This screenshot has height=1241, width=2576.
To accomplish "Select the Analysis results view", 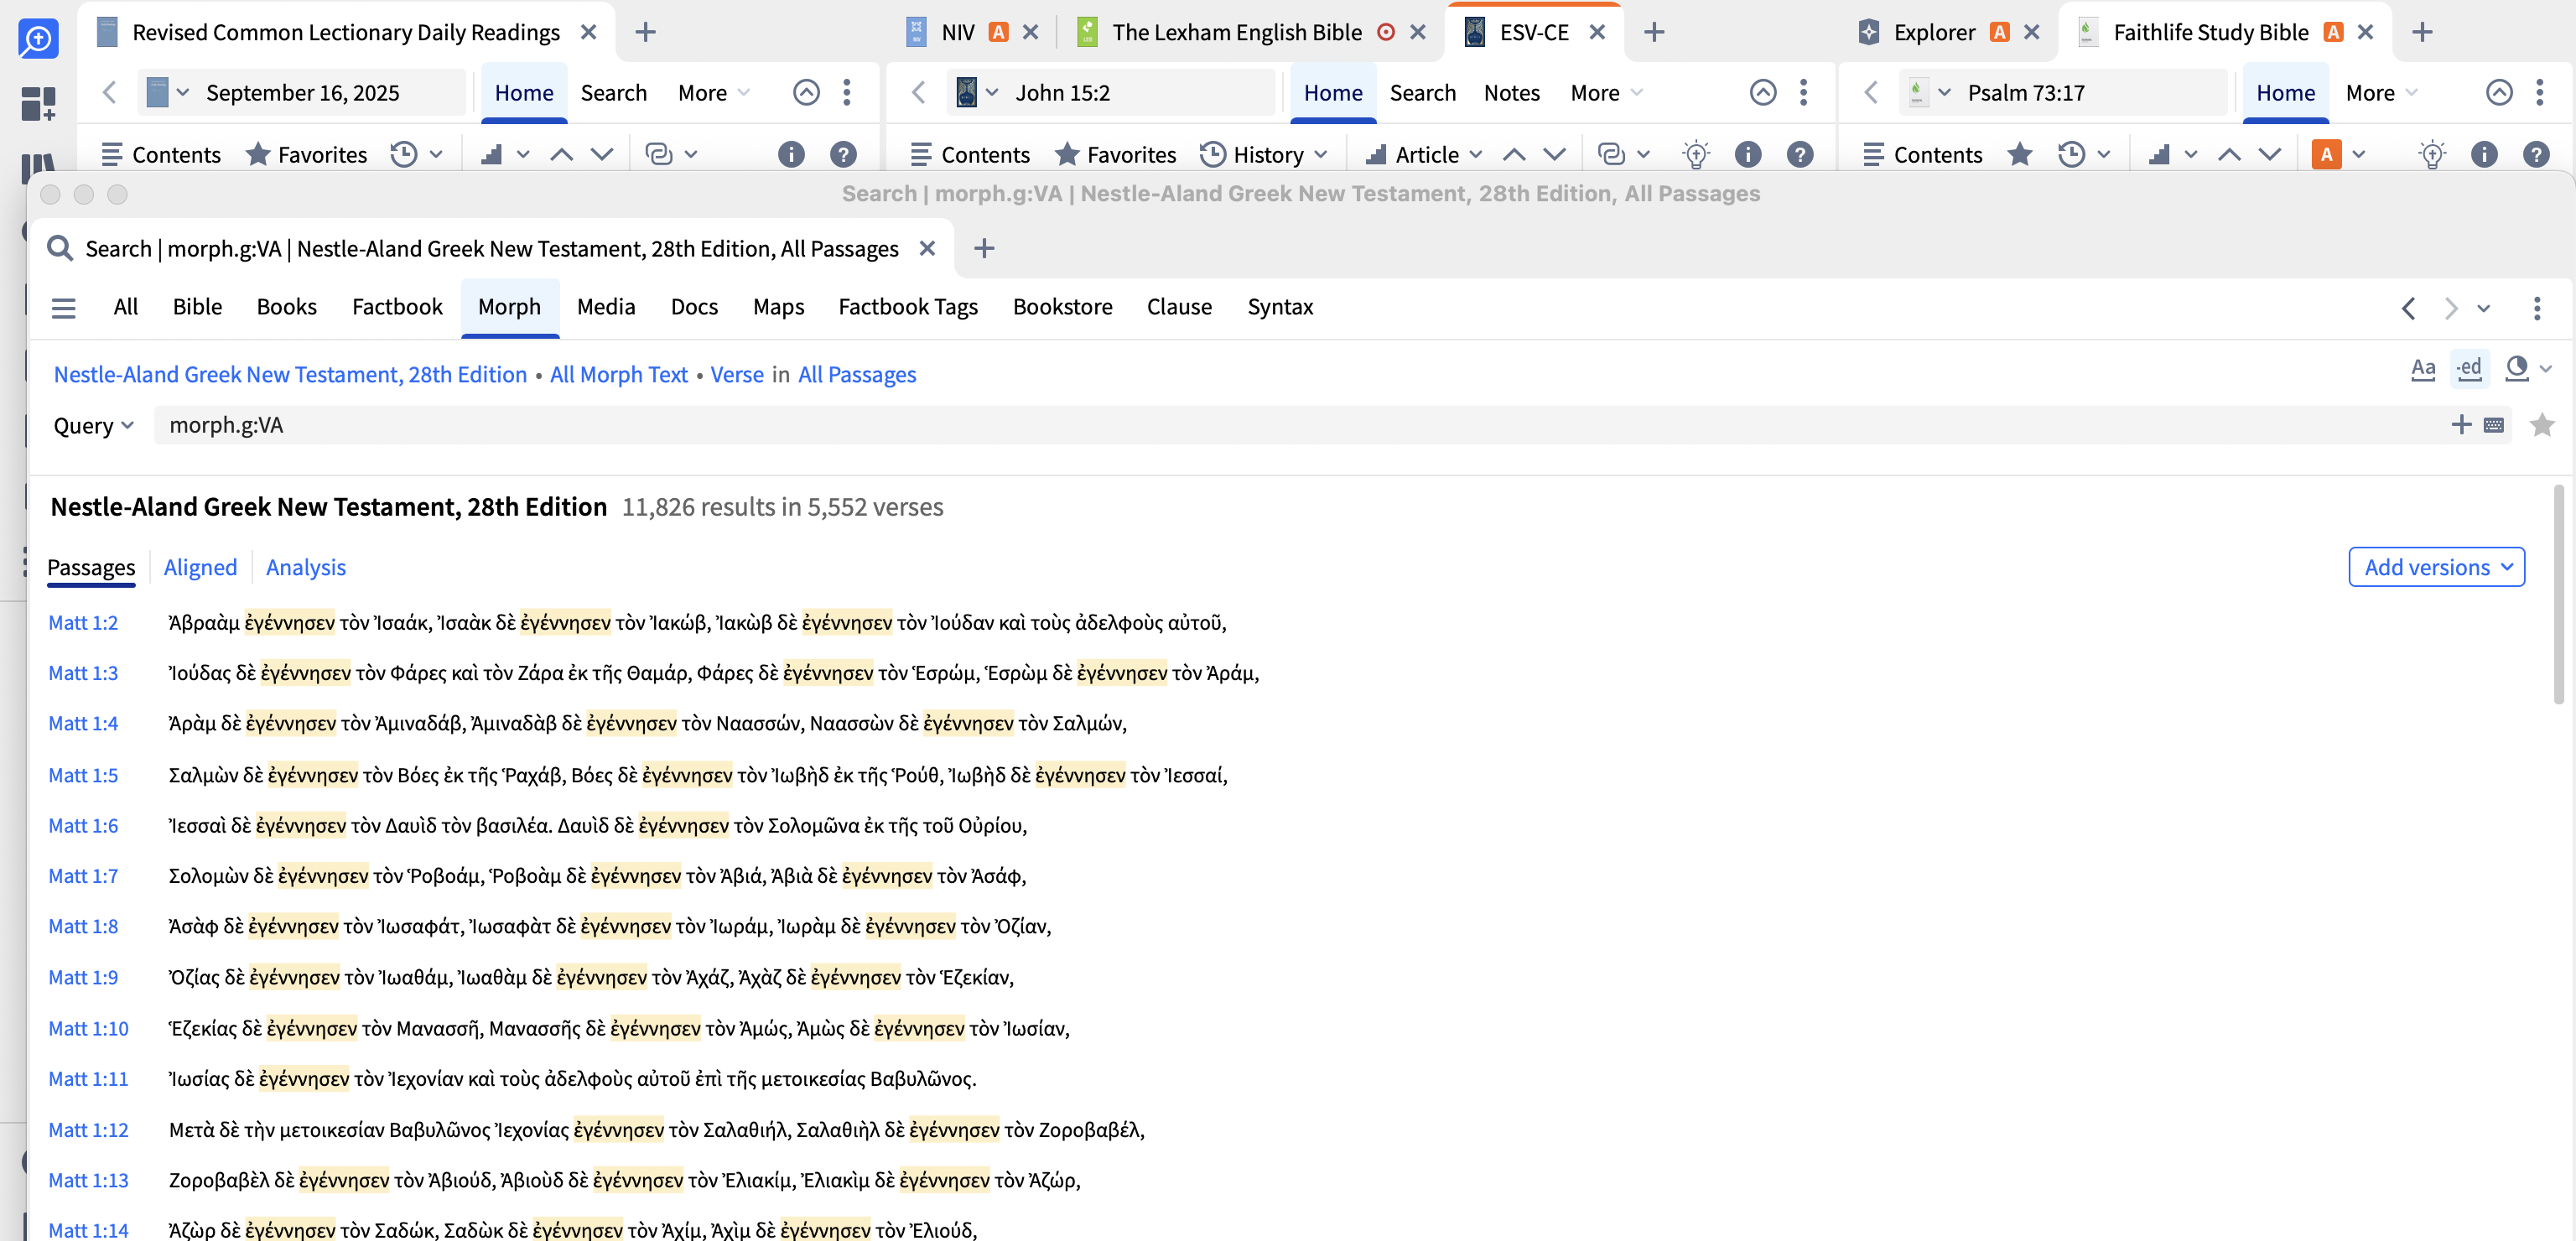I will [x=305, y=567].
